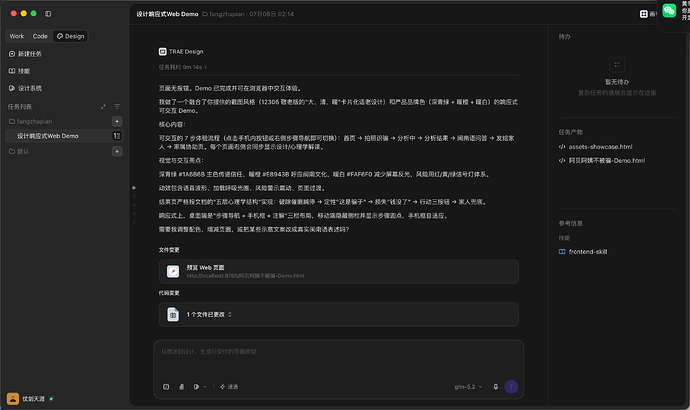Click the file icon in 代码变更 card
The image size is (690, 410).
[x=173, y=315]
